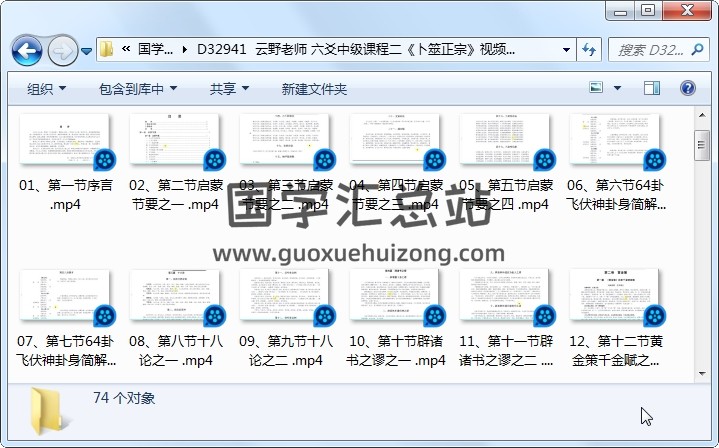The image size is (719, 448).
Task: Open the 包含到库中 menu
Action: pos(137,89)
